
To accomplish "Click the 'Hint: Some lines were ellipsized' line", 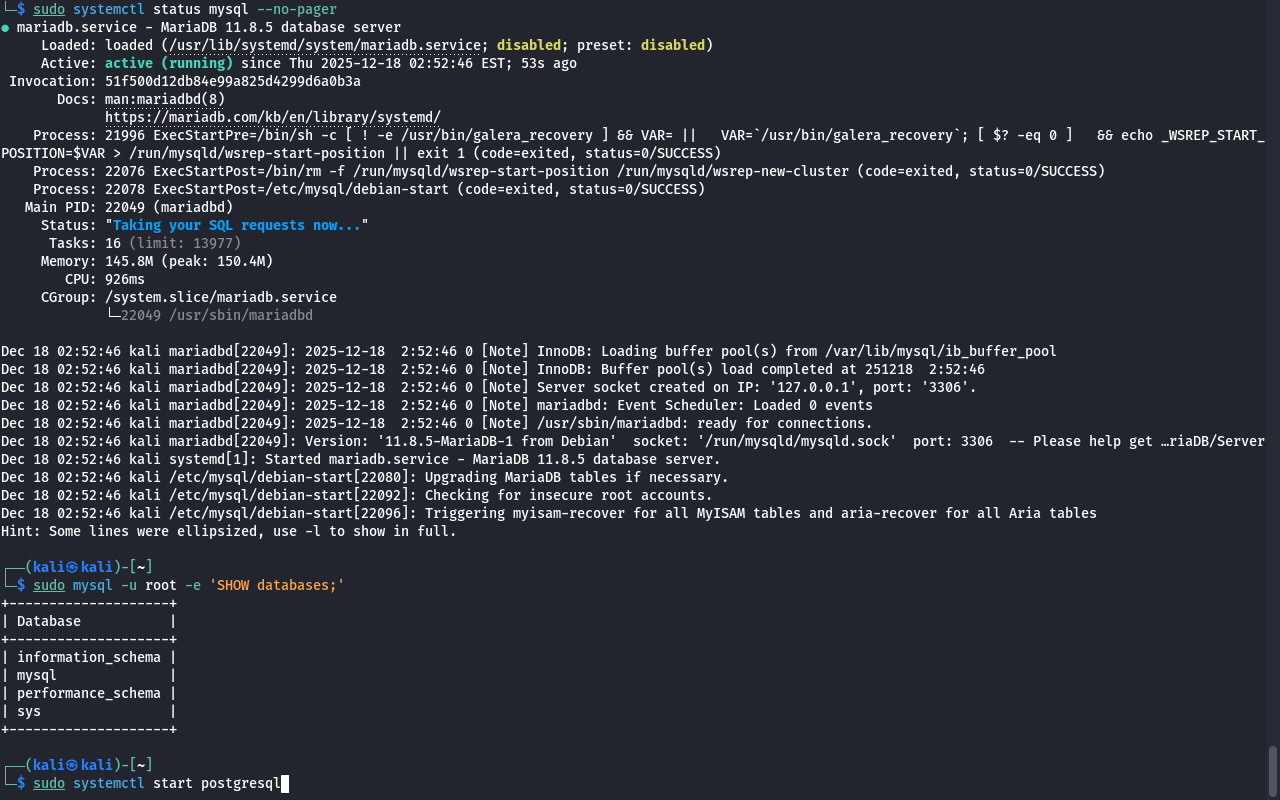I will click(x=228, y=531).
